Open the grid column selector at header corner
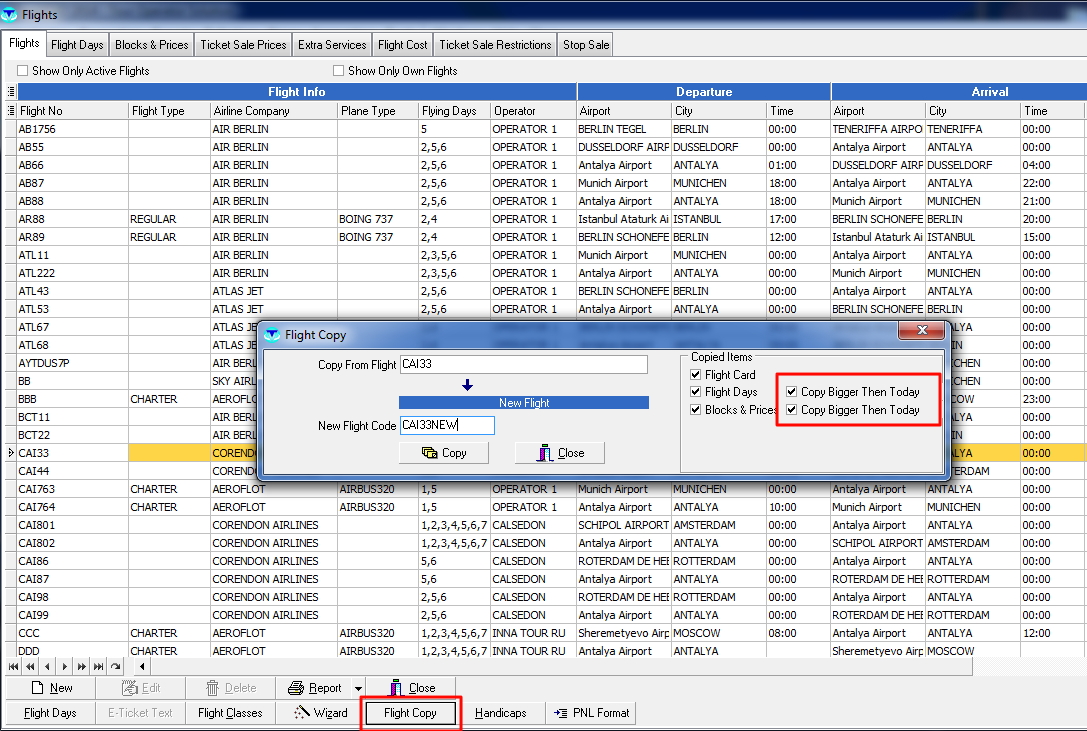The image size is (1087, 731). pyautogui.click(x=11, y=92)
